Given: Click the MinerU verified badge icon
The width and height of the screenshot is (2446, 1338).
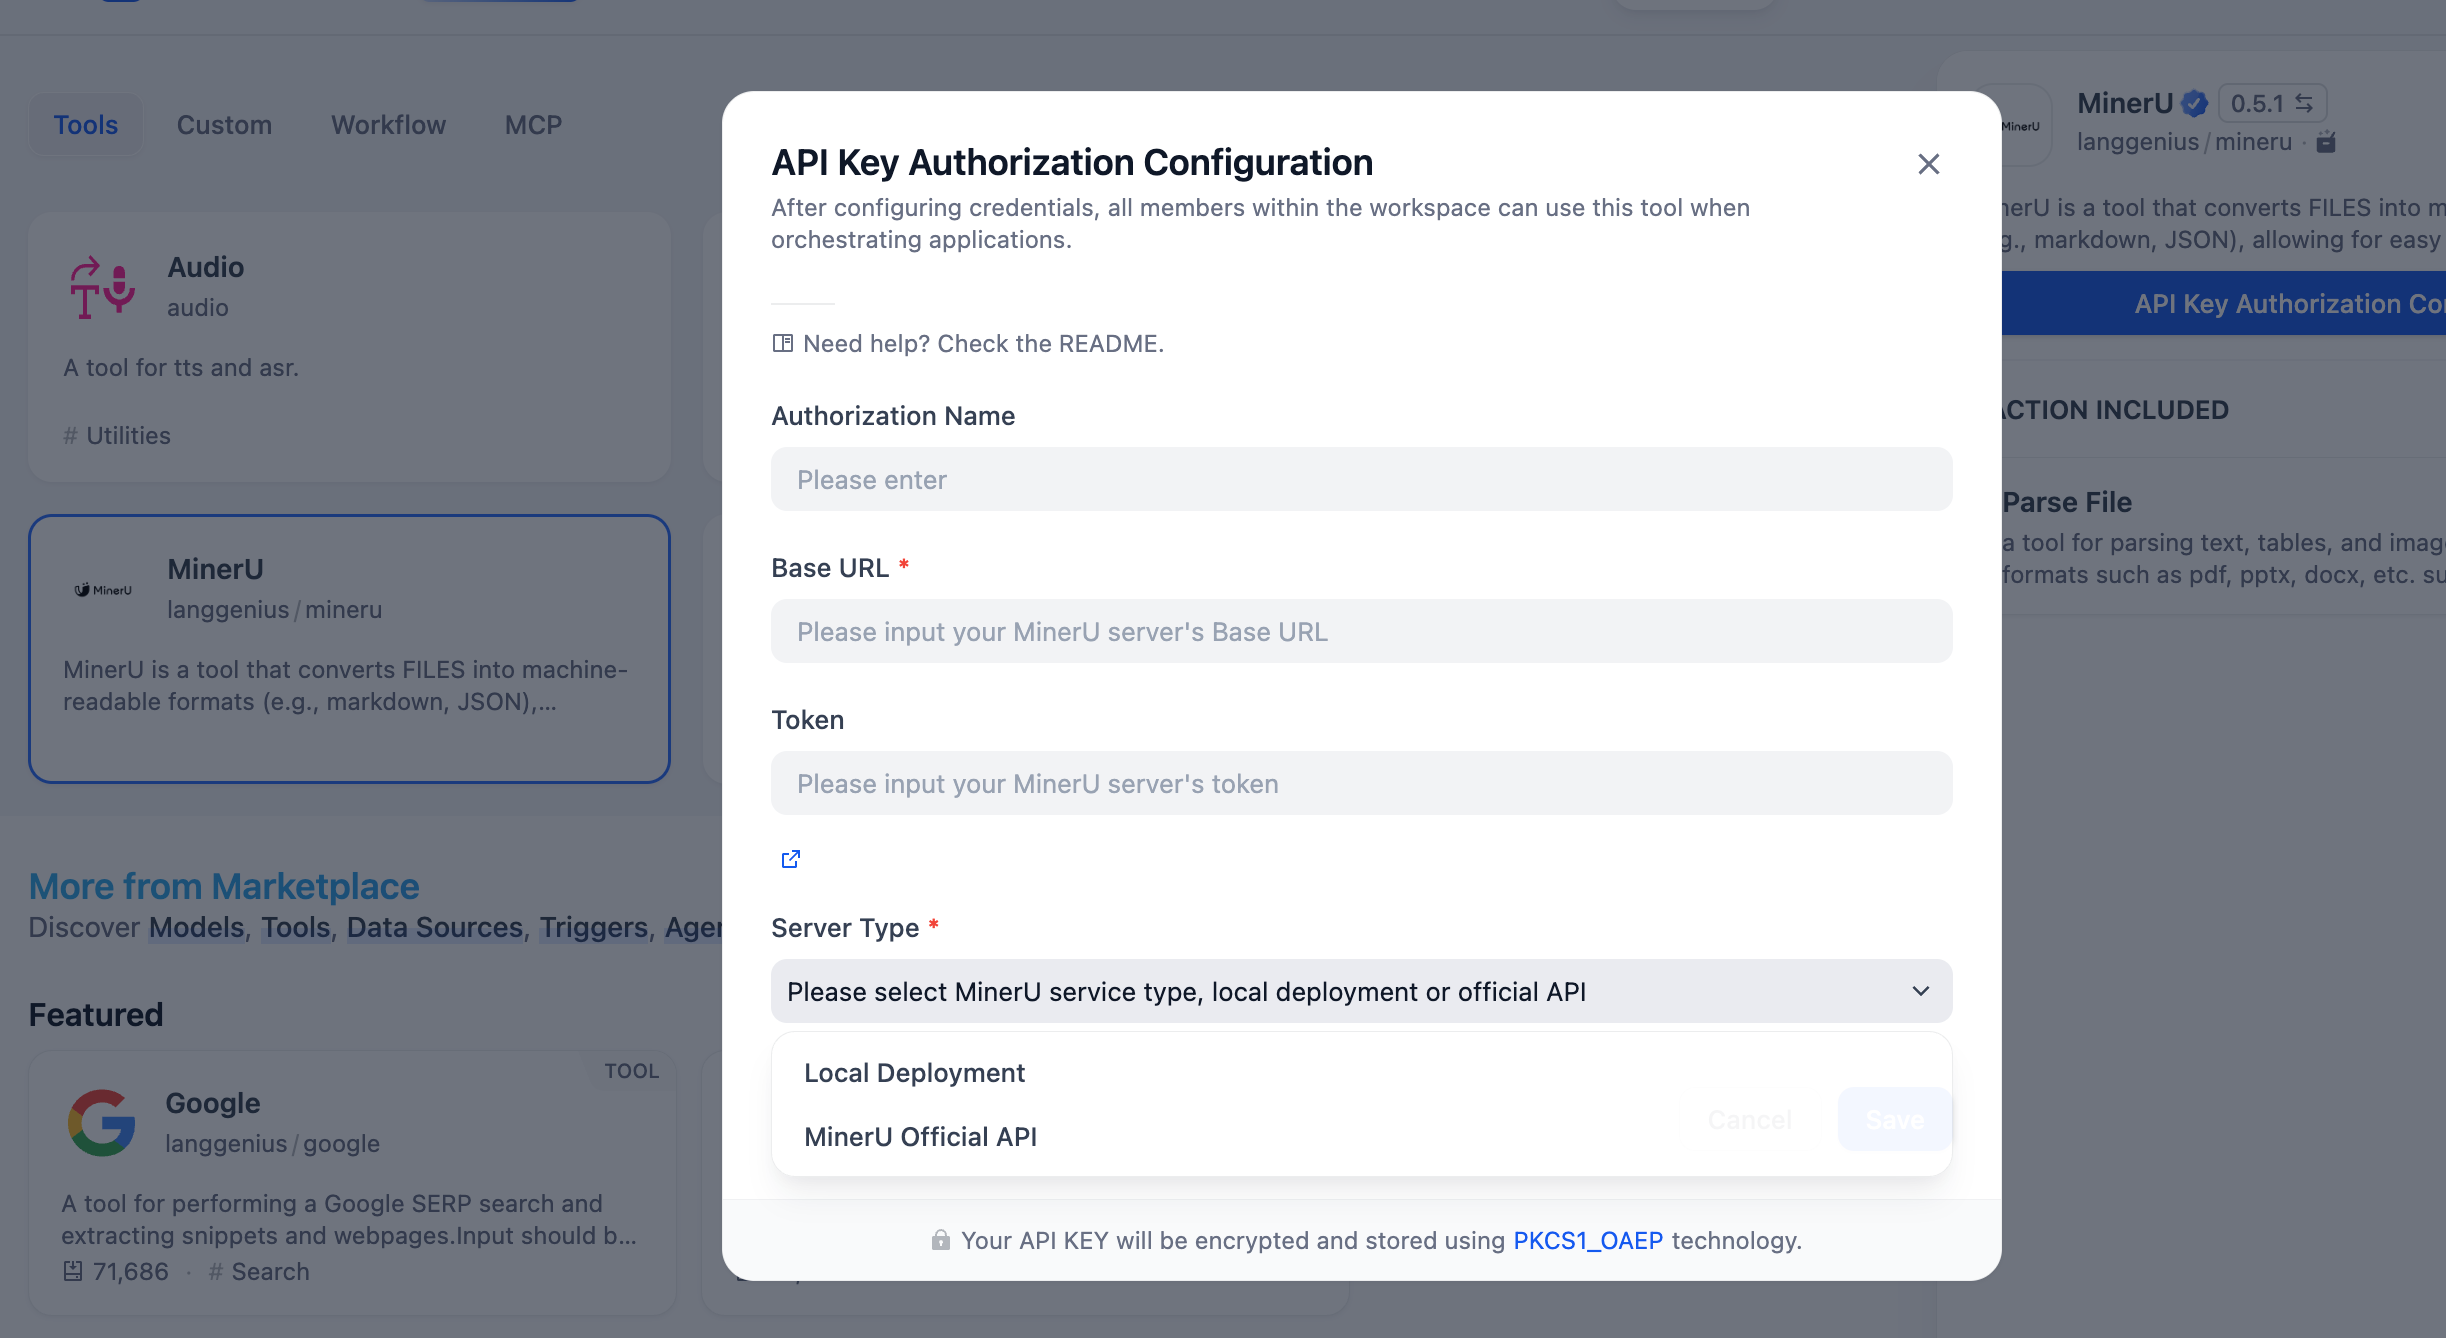Looking at the screenshot, I should (x=2195, y=103).
